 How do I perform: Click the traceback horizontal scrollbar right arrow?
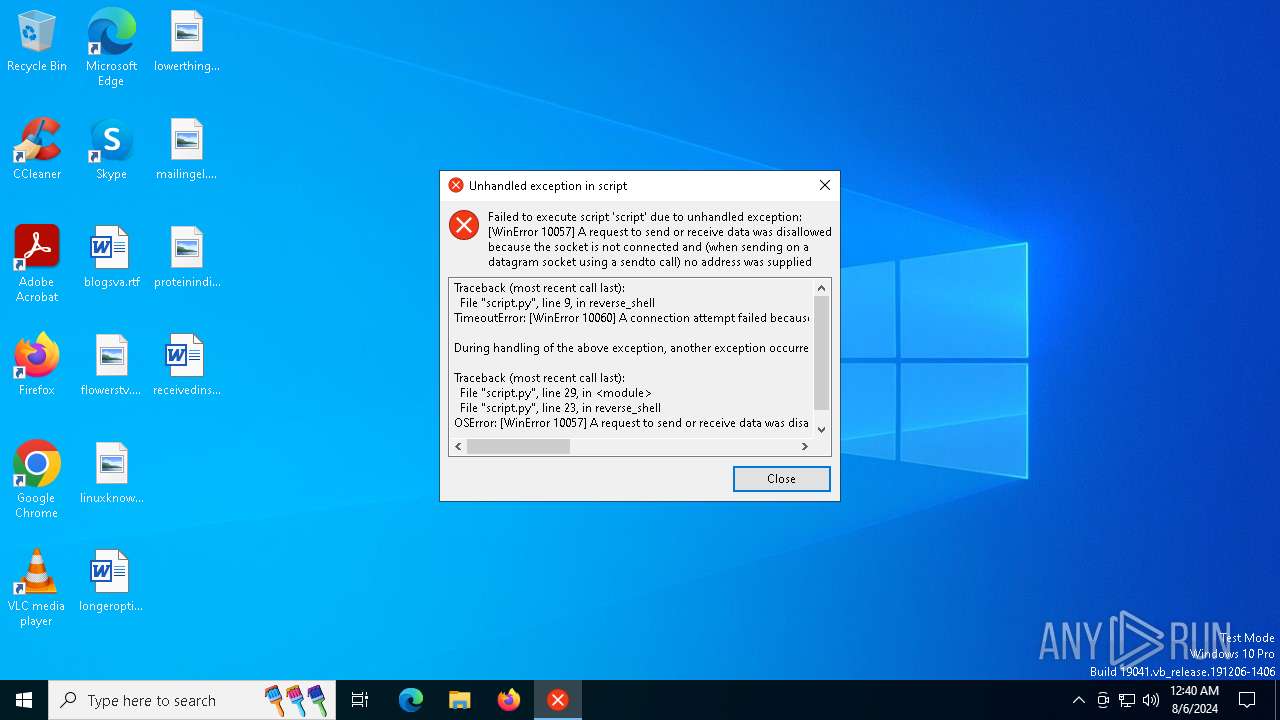point(805,446)
